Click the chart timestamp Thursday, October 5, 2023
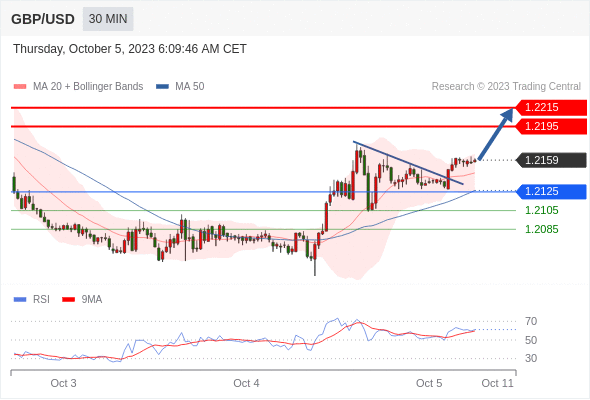The image size is (590, 400). pyautogui.click(x=130, y=49)
